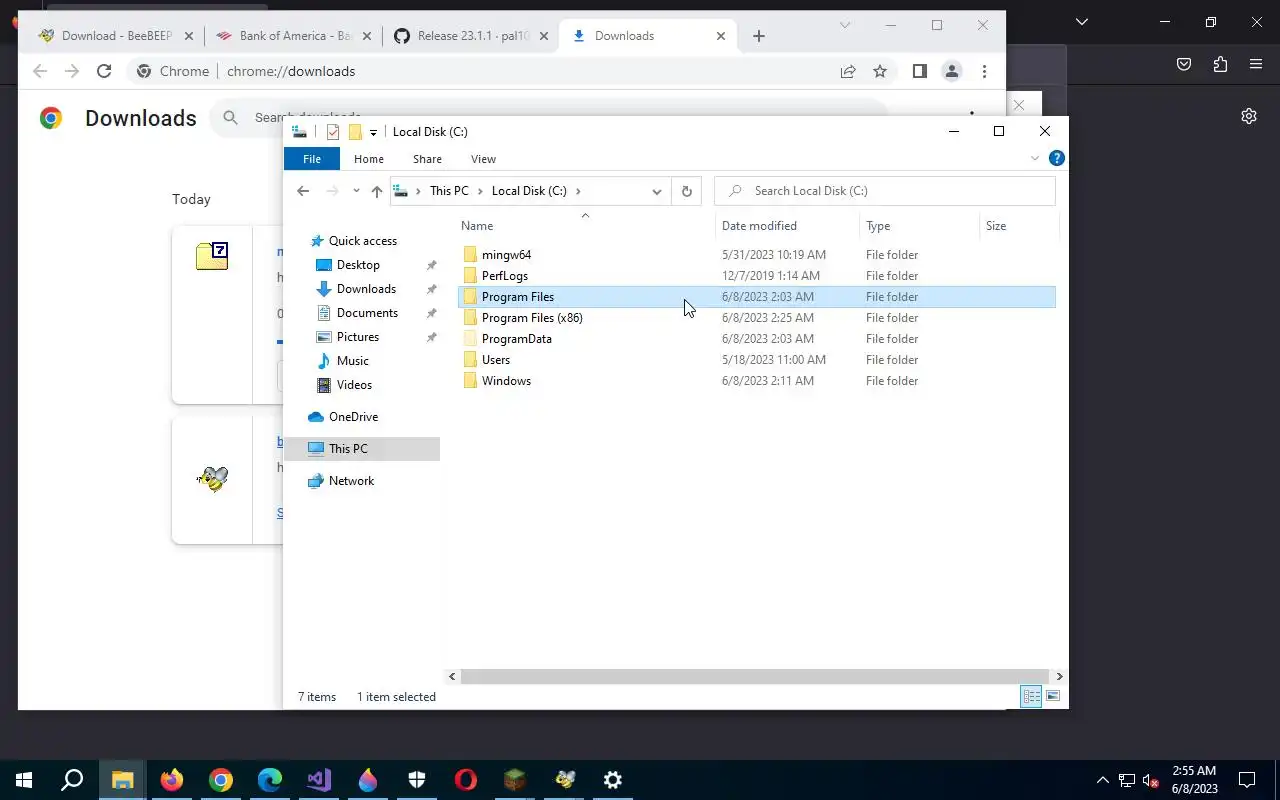Screen dimensions: 1280x800
Task: Open Chrome profile avatar icon
Action: (952, 71)
